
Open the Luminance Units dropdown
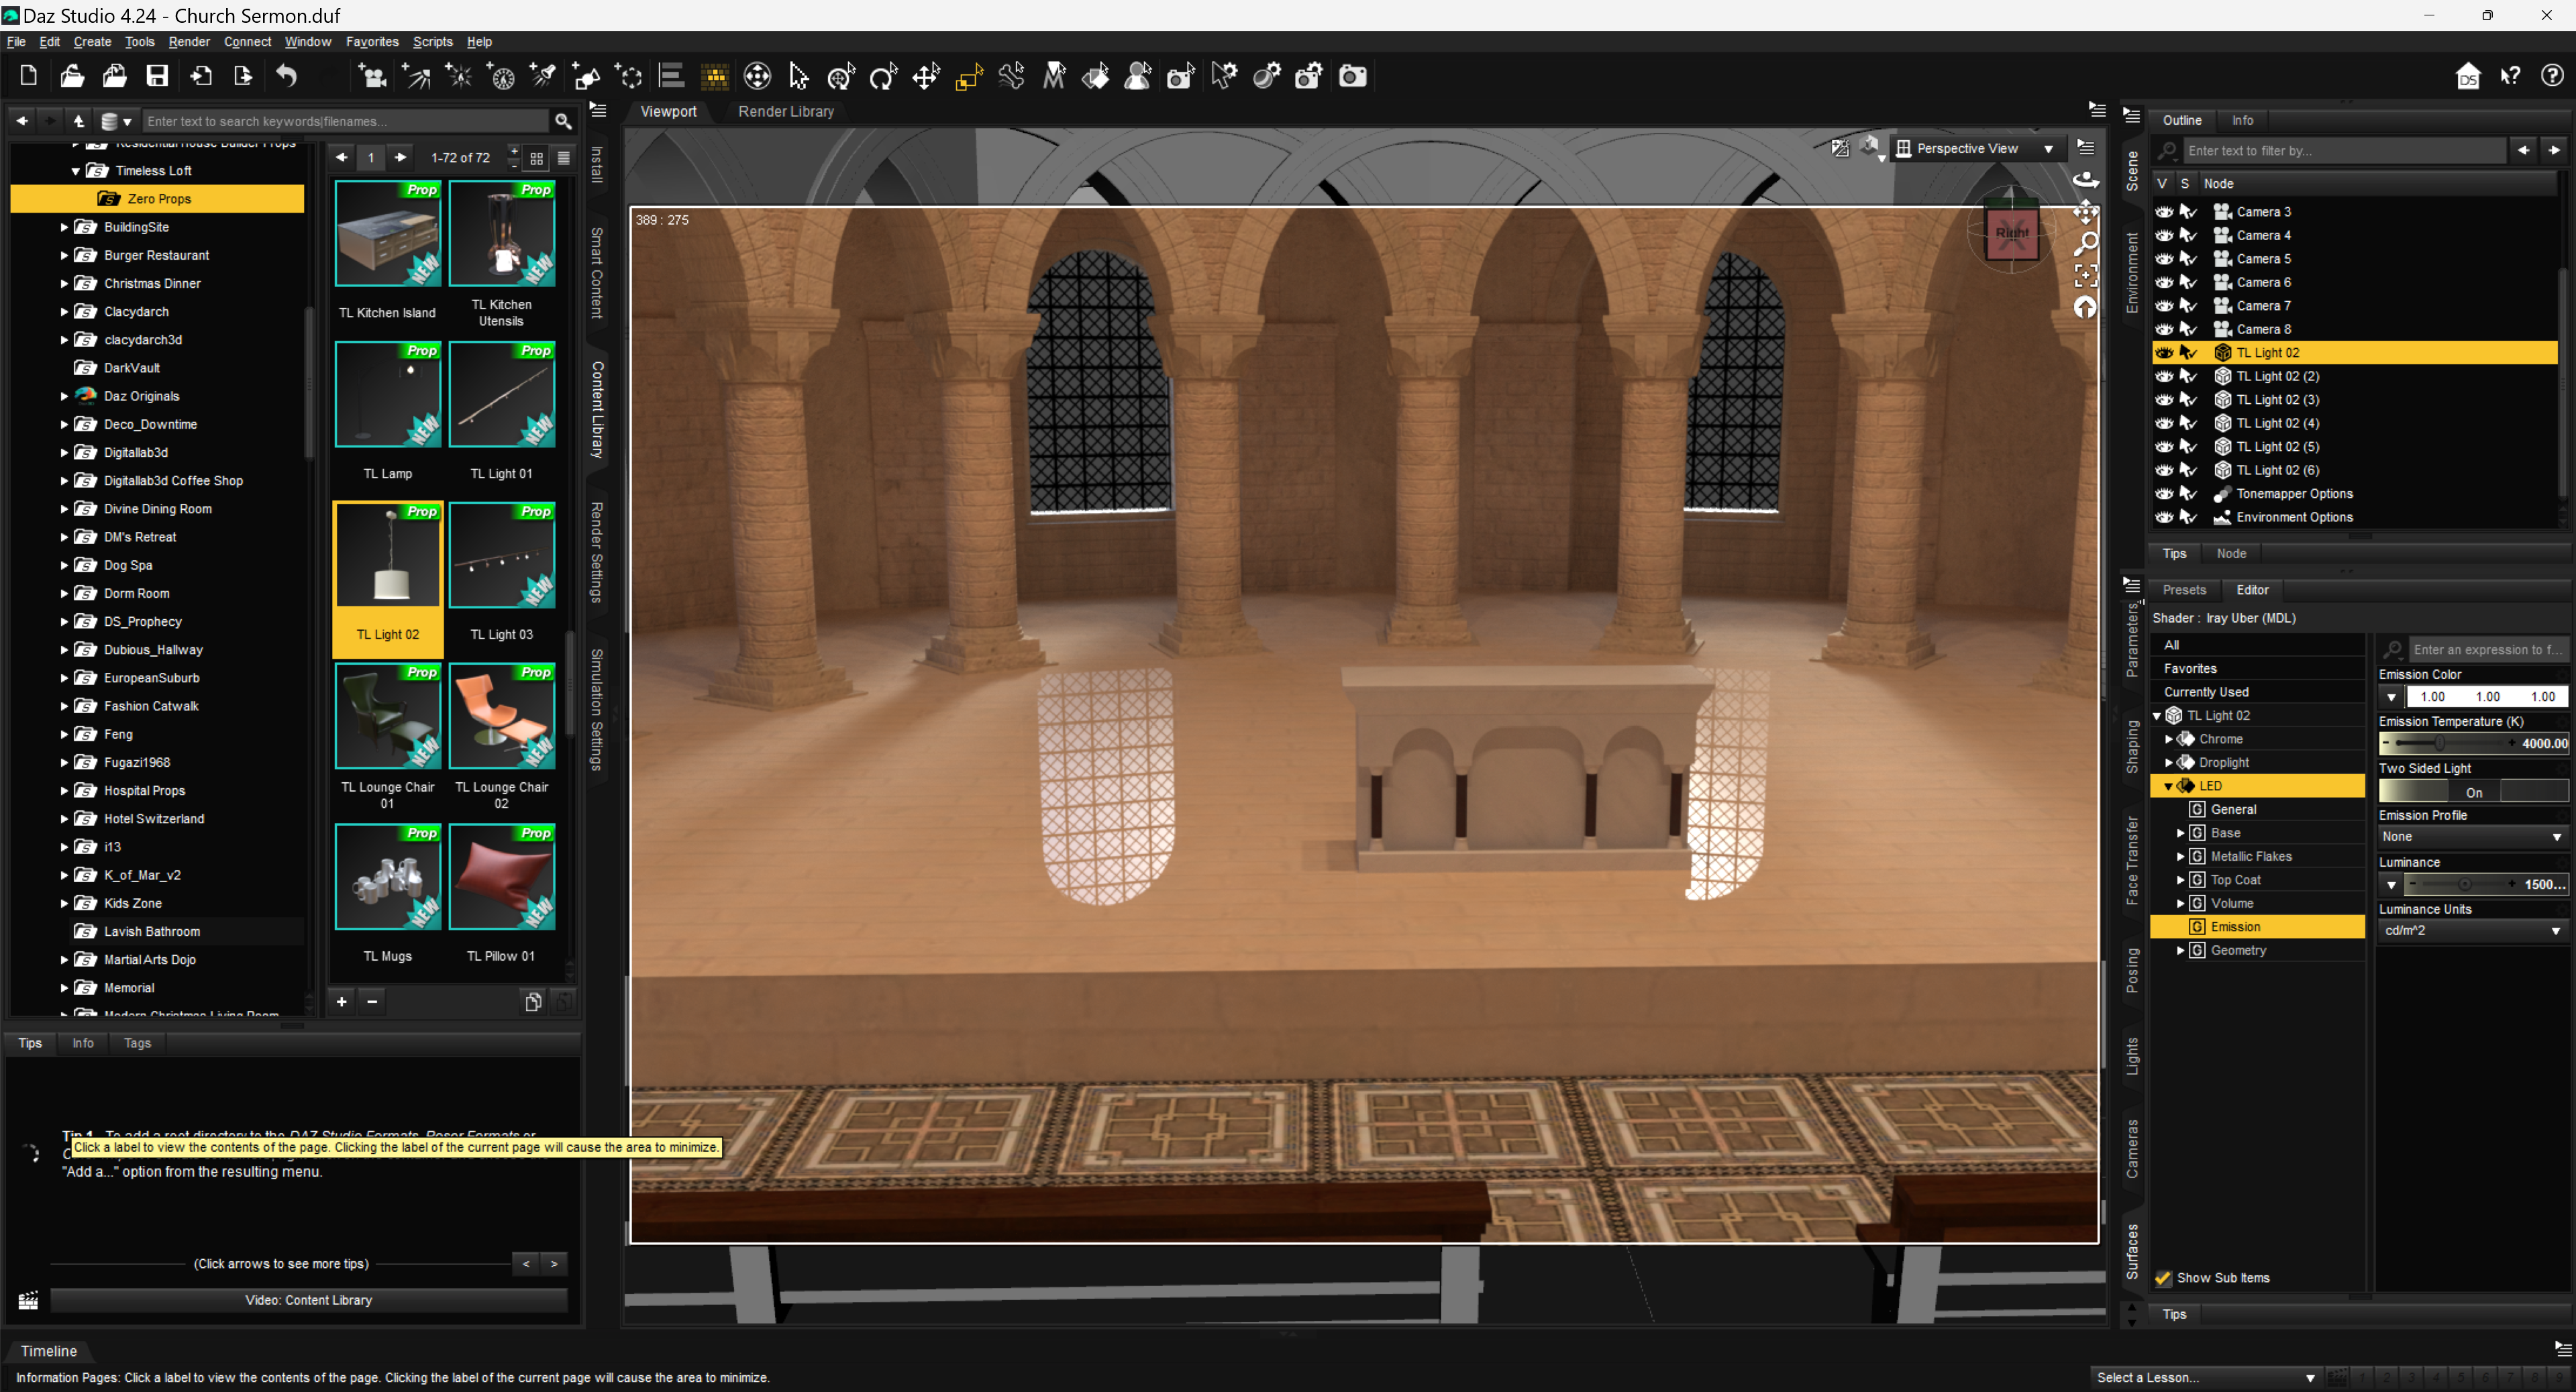pos(2471,930)
